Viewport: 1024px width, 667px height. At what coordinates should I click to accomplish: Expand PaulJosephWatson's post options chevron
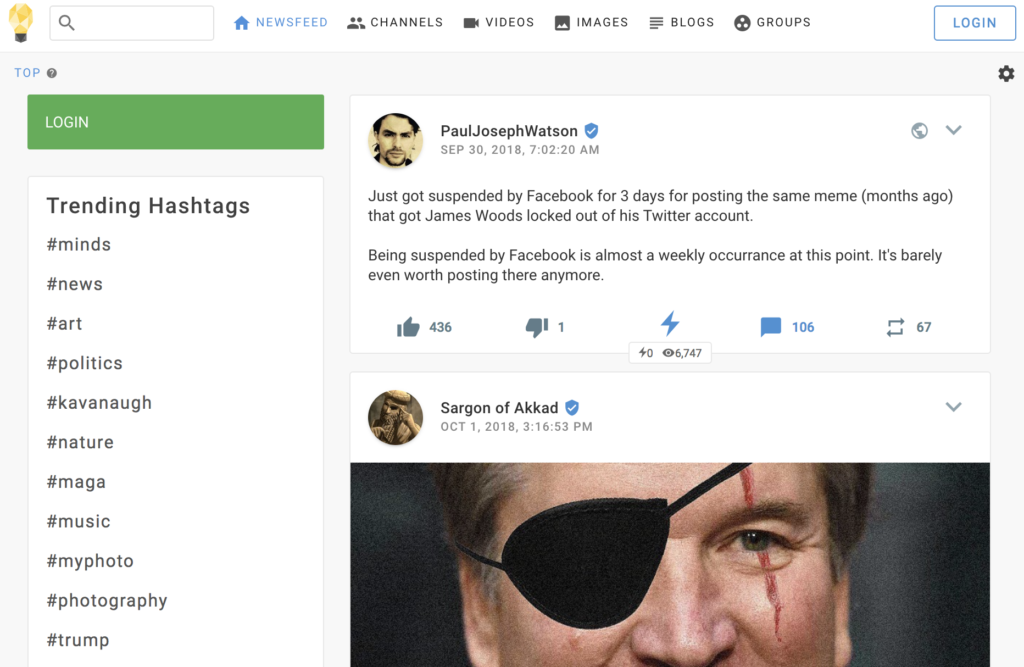point(953,130)
